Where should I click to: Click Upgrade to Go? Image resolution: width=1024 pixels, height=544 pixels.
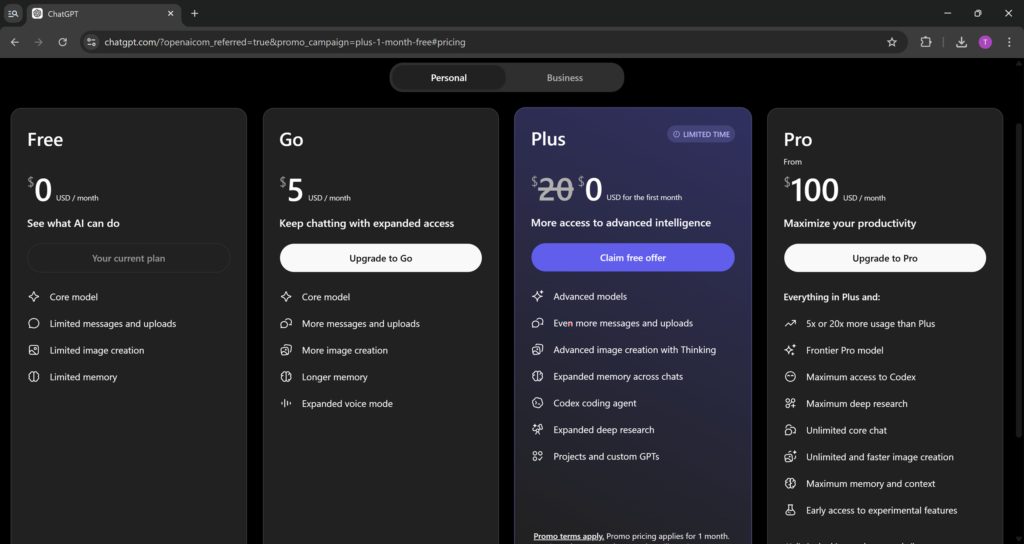click(381, 258)
